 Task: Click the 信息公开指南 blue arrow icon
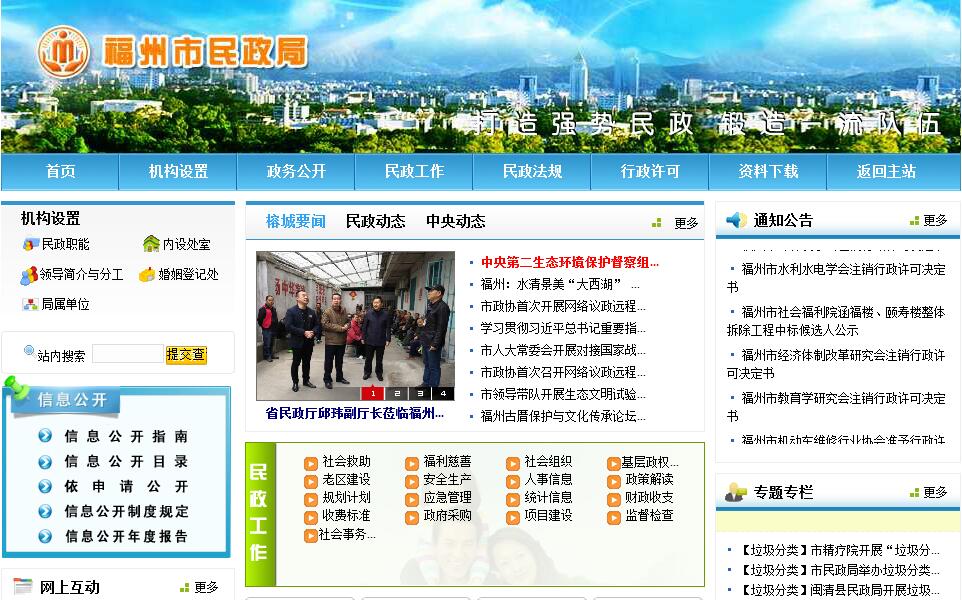(x=45, y=436)
